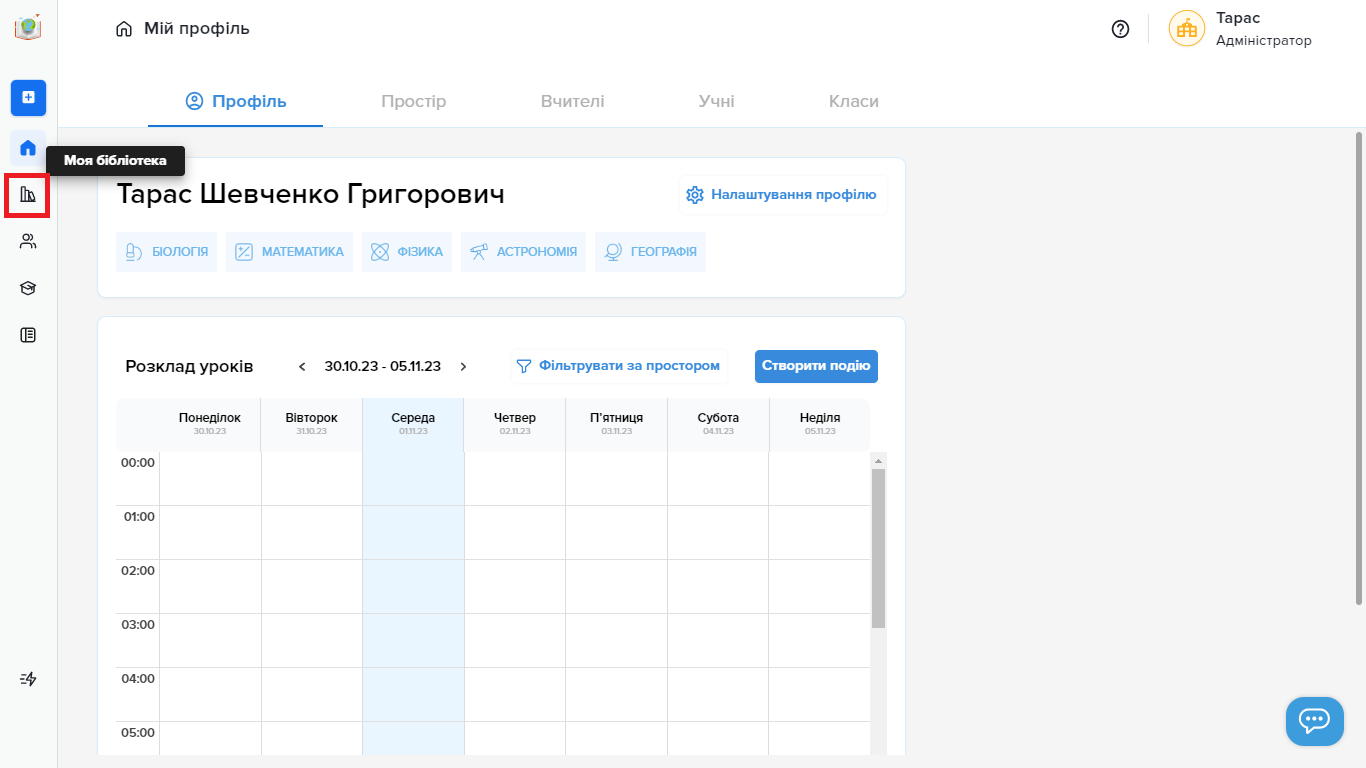Open the home icon in sidebar

pos(28,148)
